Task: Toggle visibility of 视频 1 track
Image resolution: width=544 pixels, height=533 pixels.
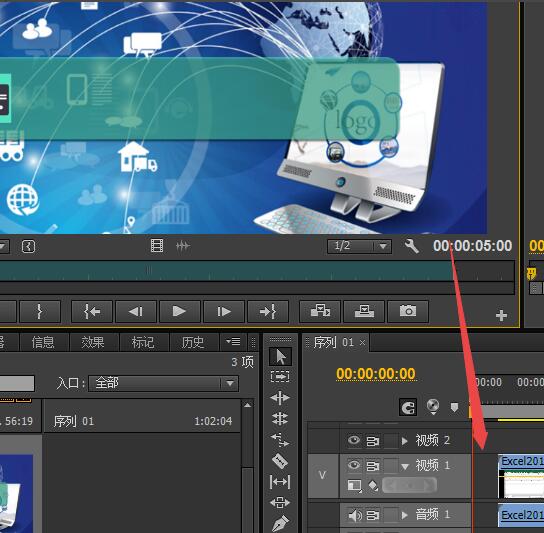Action: (354, 464)
